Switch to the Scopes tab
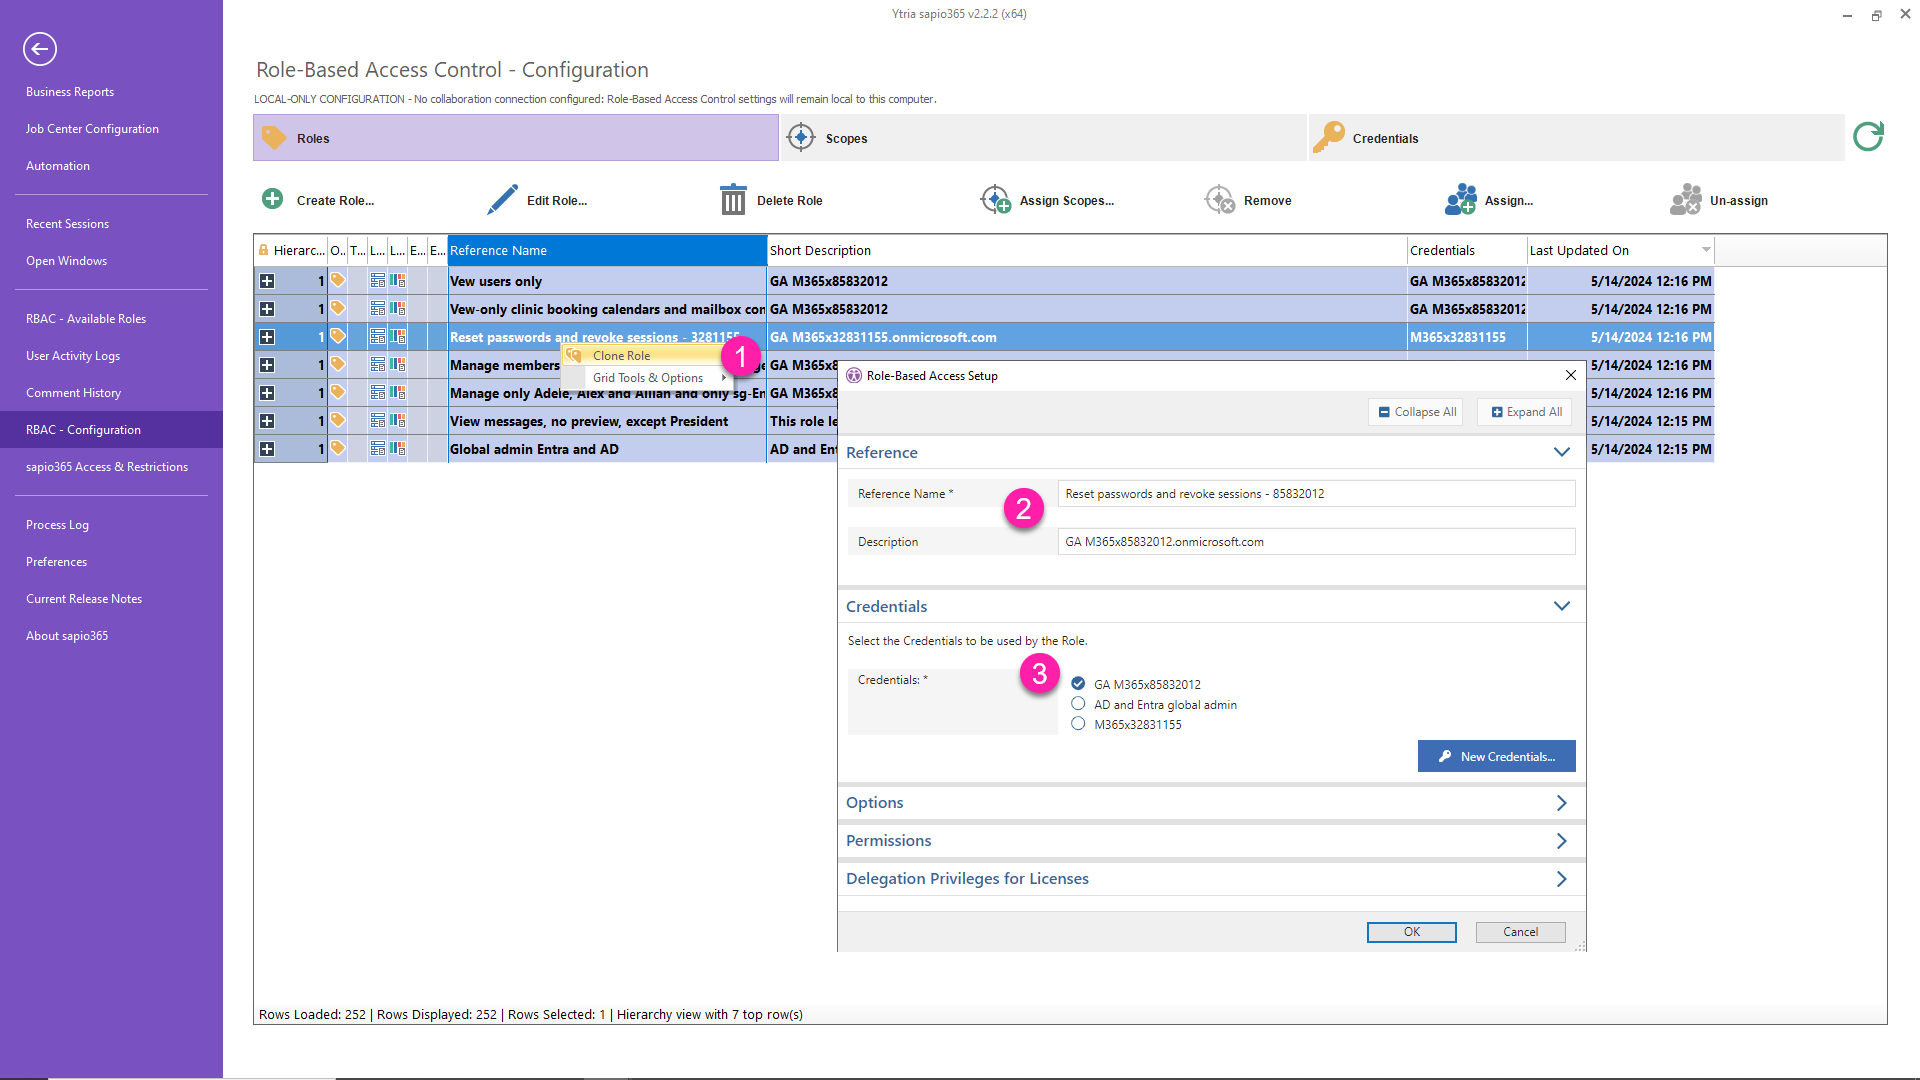This screenshot has height=1080, width=1920. tap(1043, 137)
